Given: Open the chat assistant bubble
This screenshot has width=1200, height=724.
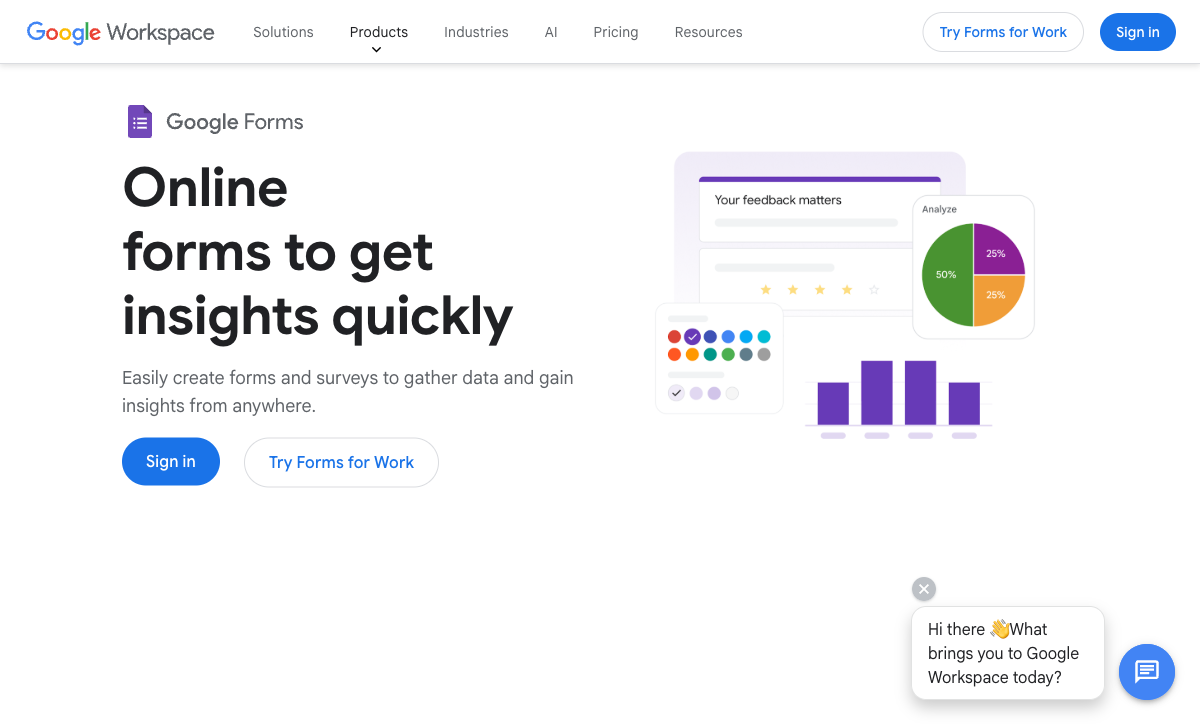Looking at the screenshot, I should [x=1146, y=672].
